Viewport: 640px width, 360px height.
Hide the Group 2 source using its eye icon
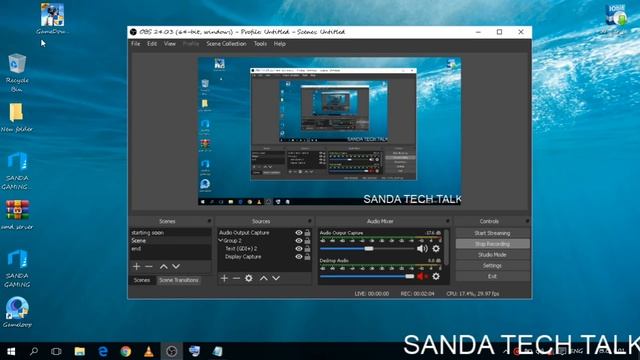coord(299,241)
